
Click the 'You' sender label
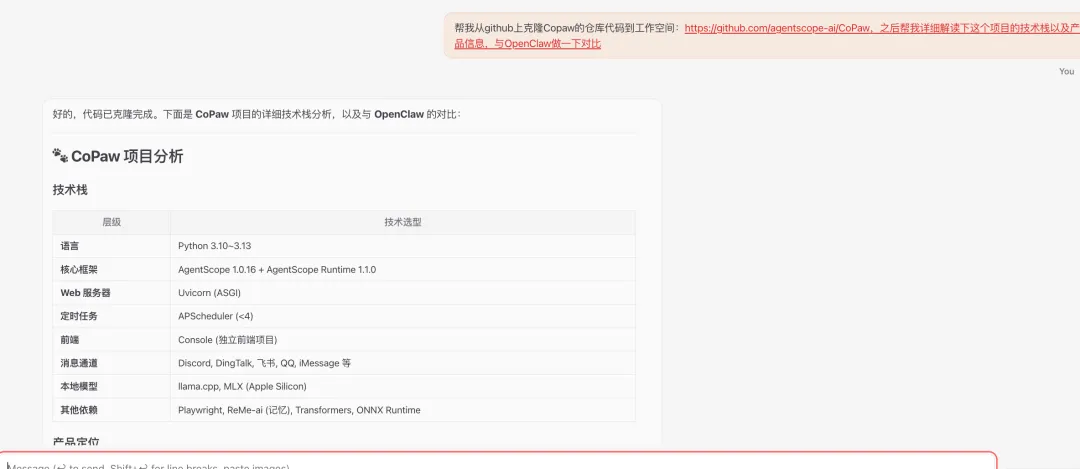(1066, 71)
